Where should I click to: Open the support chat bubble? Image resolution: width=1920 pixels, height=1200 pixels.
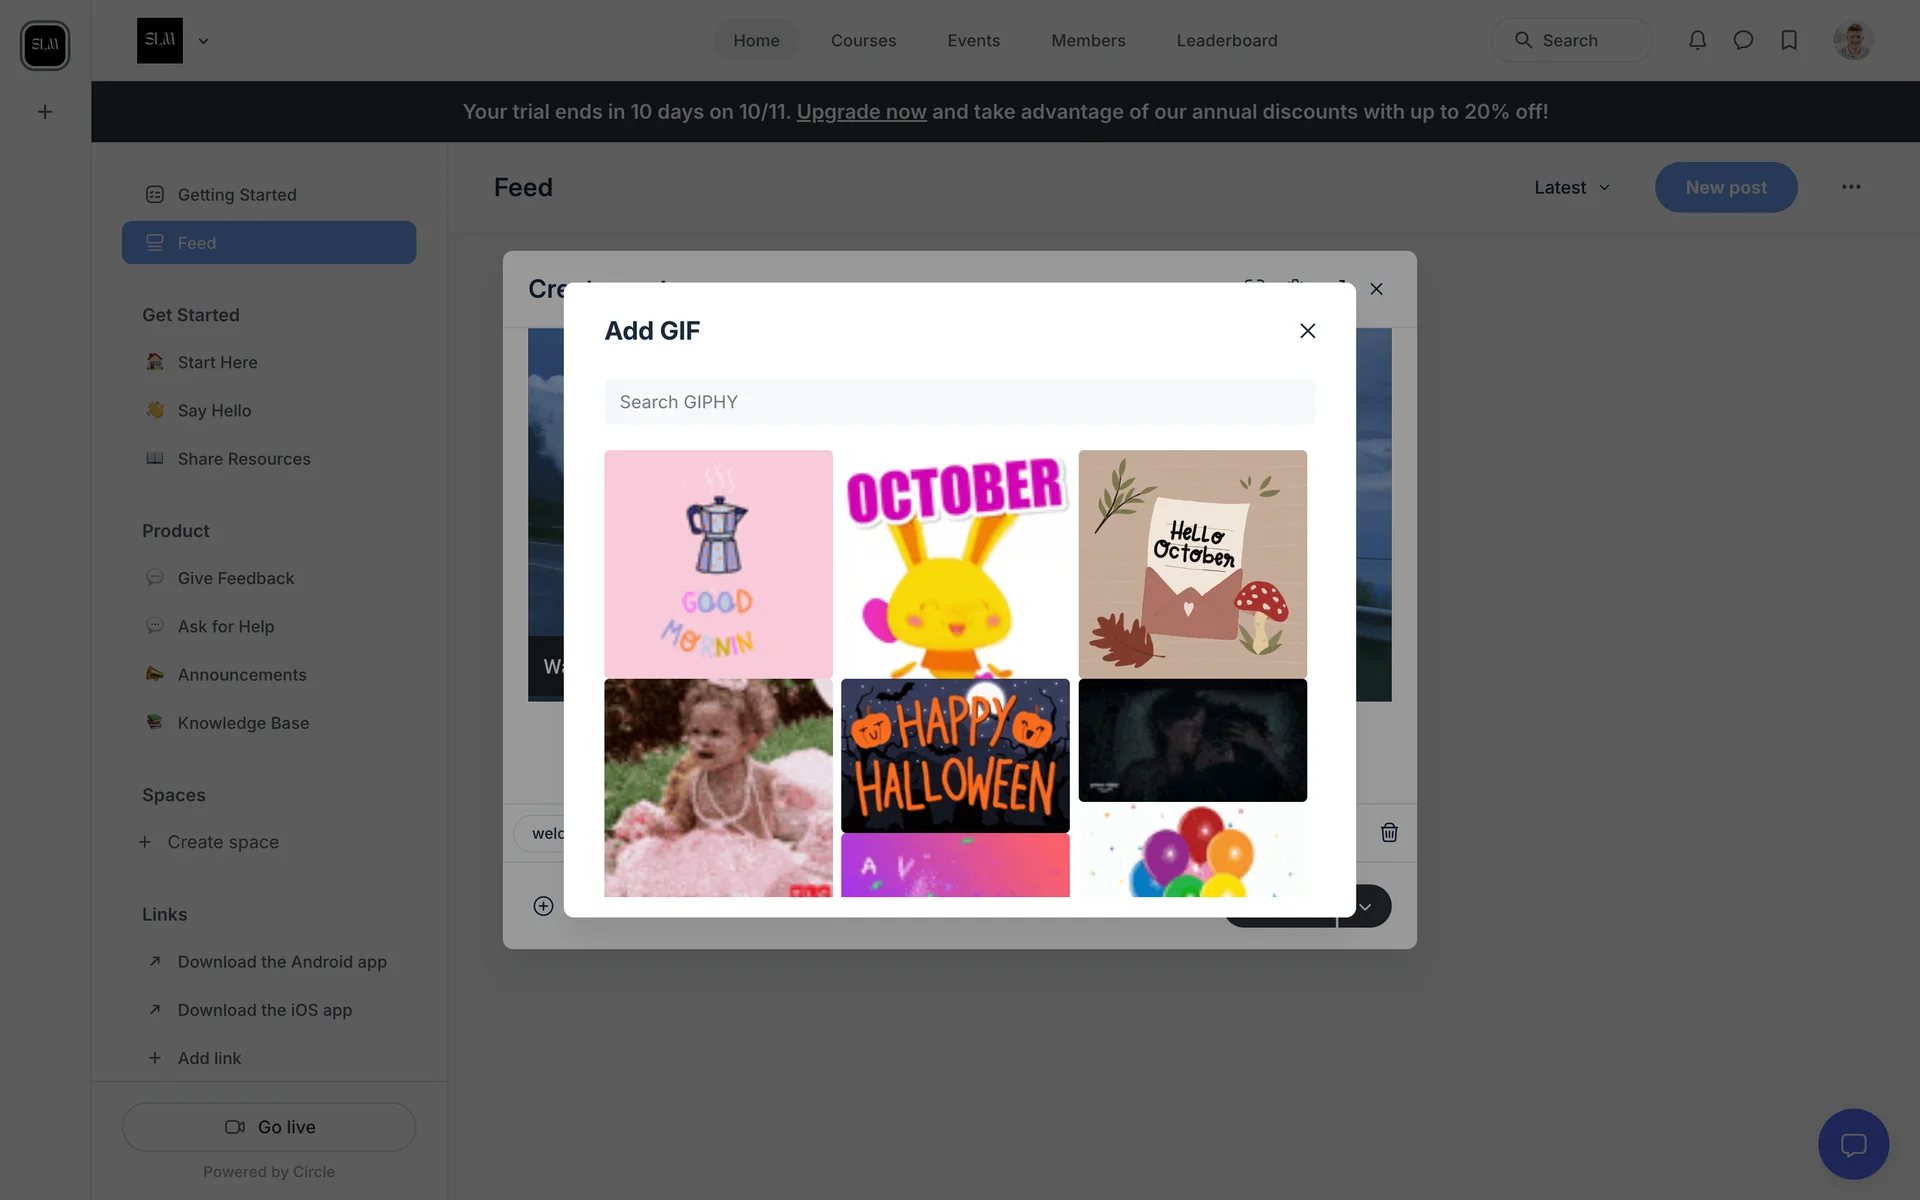click(x=1853, y=1144)
